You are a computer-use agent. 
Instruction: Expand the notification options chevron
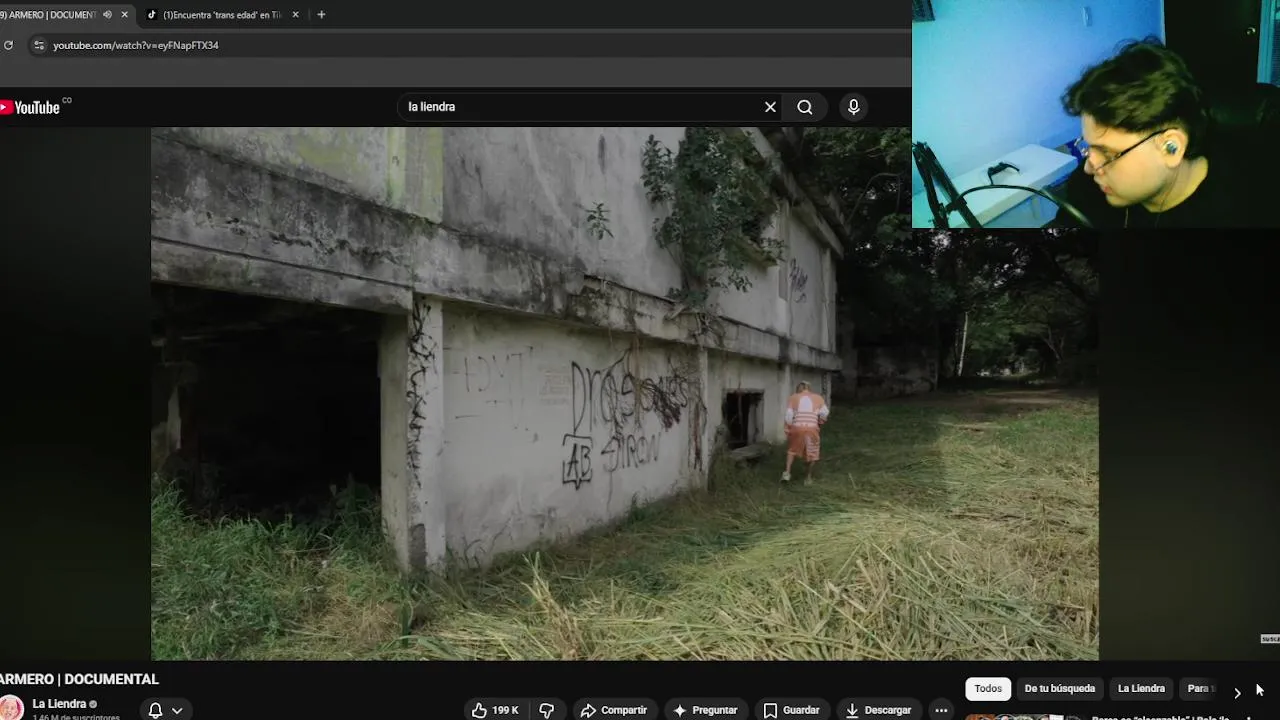tap(177, 710)
